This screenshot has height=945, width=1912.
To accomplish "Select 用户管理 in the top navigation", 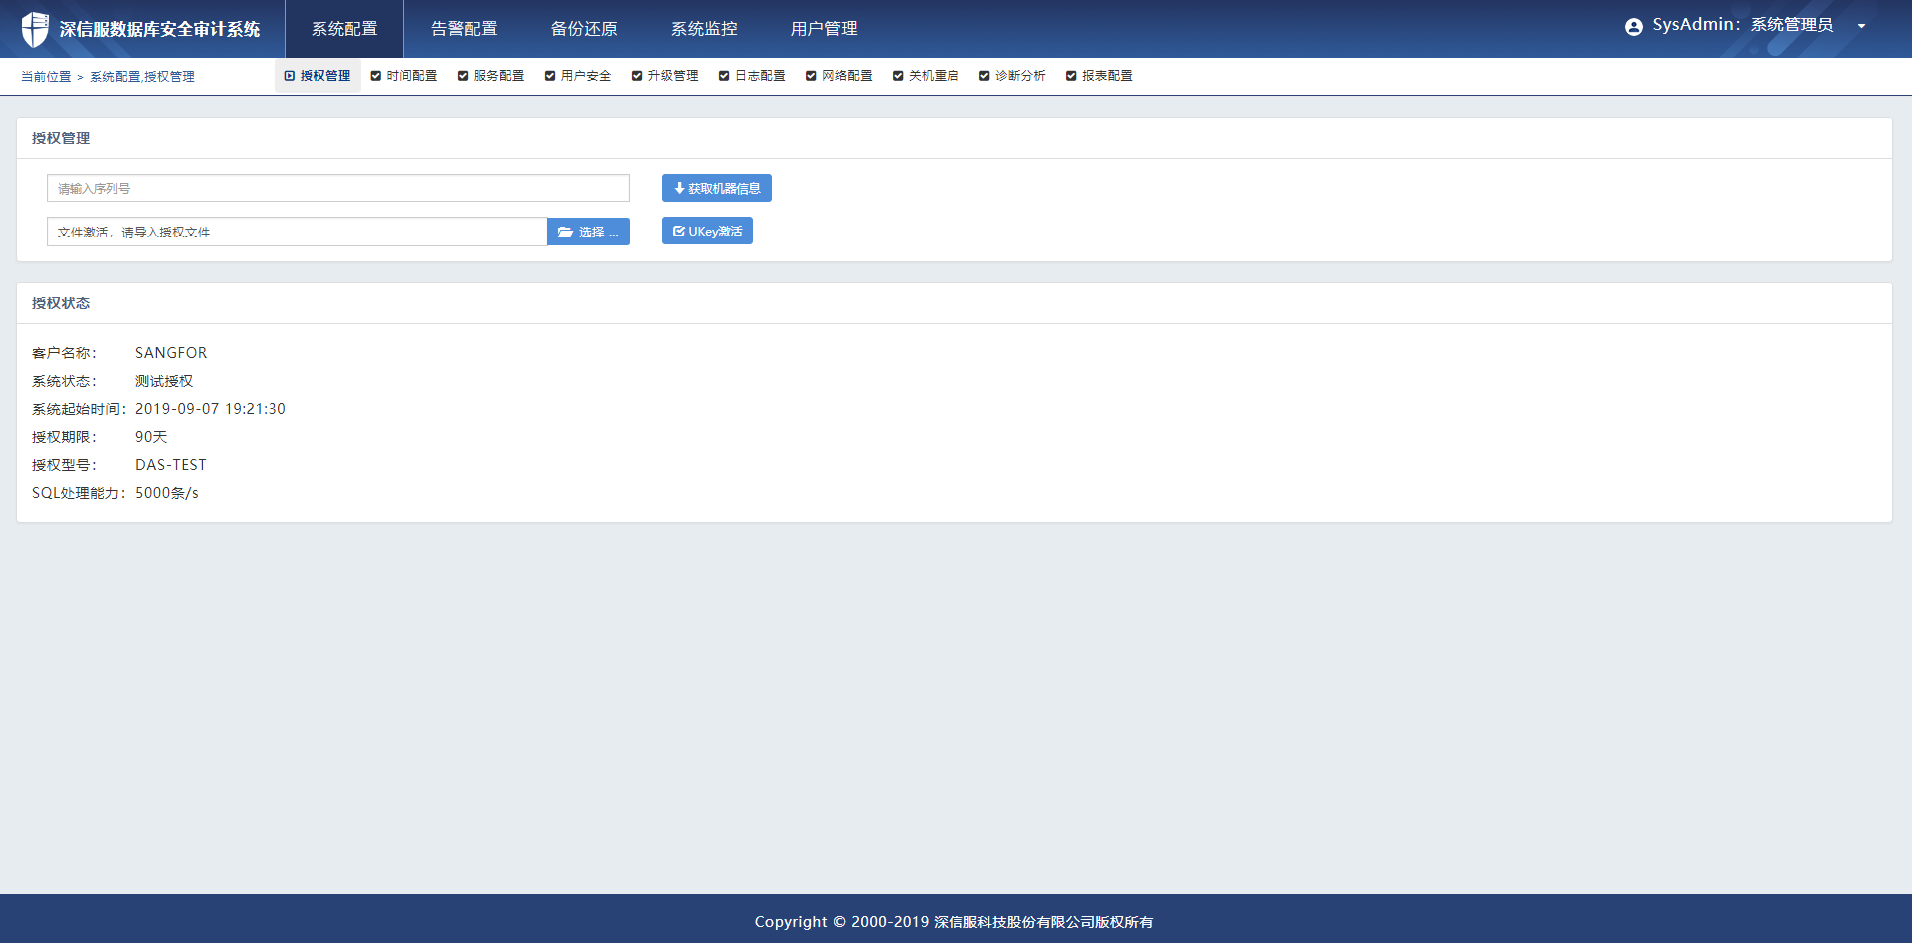I will [x=824, y=29].
